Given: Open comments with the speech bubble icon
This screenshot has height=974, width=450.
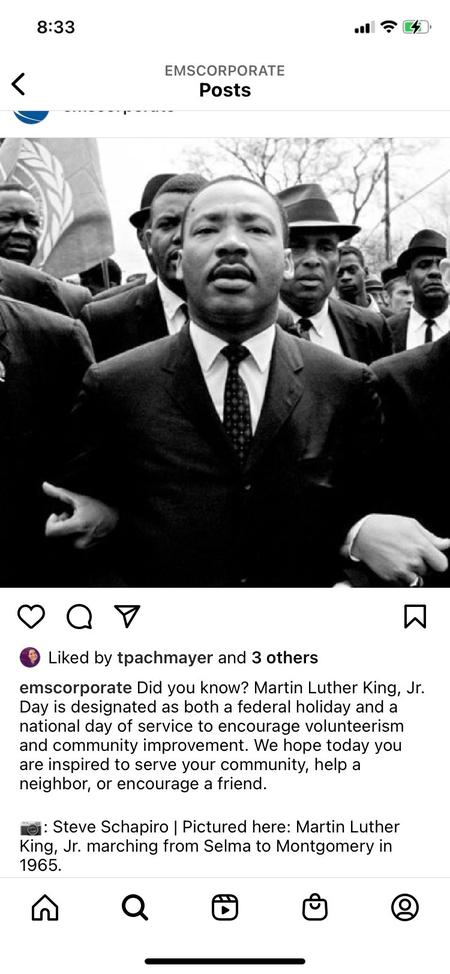Looking at the screenshot, I should coord(80,616).
